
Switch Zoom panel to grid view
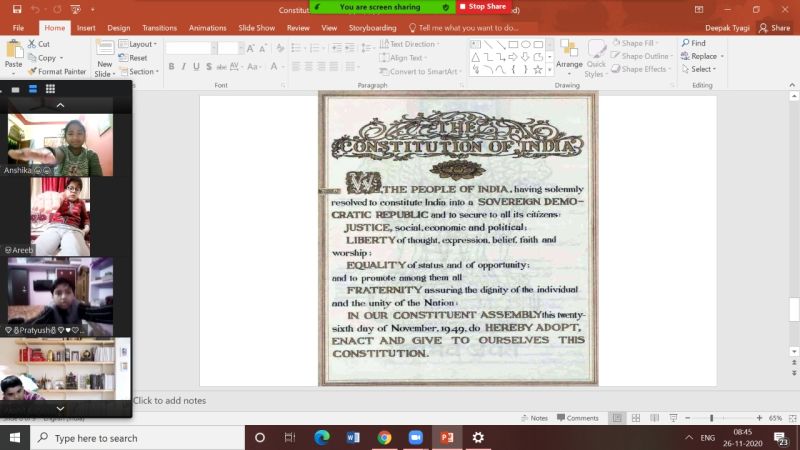coord(50,89)
